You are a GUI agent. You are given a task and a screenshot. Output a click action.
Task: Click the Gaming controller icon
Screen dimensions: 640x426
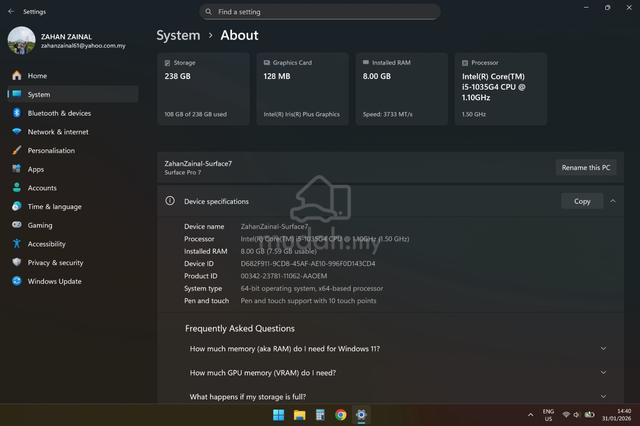coord(17,224)
